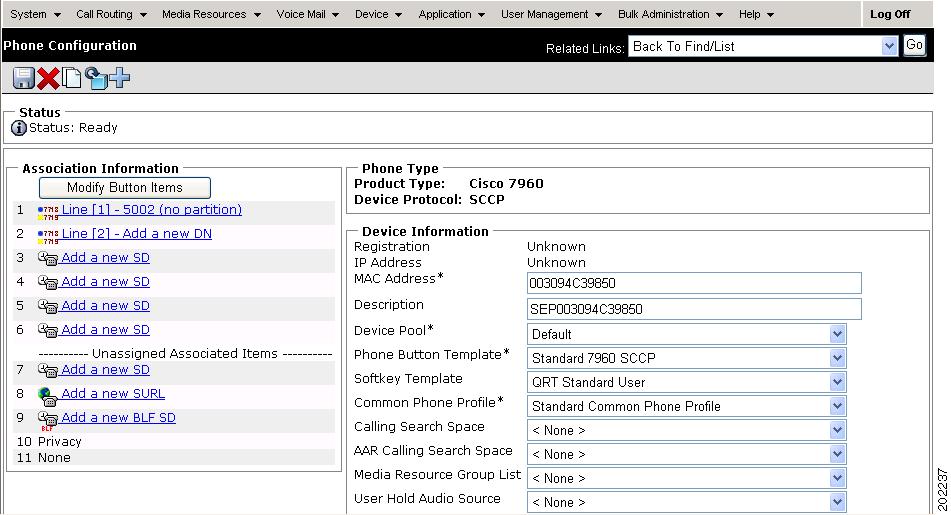Open the Related Links dropdown showing Back To Find/List

763,46
